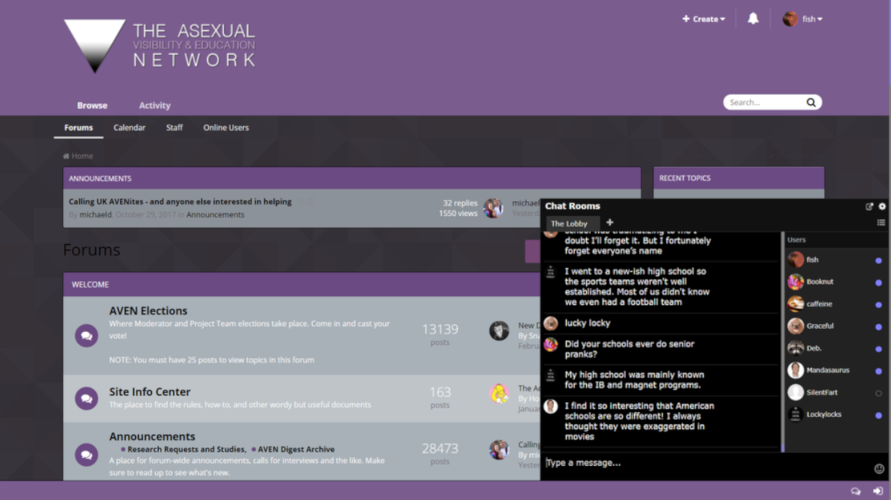The image size is (891, 500).
Task: Click the '32 replies' text
Action: (460, 203)
